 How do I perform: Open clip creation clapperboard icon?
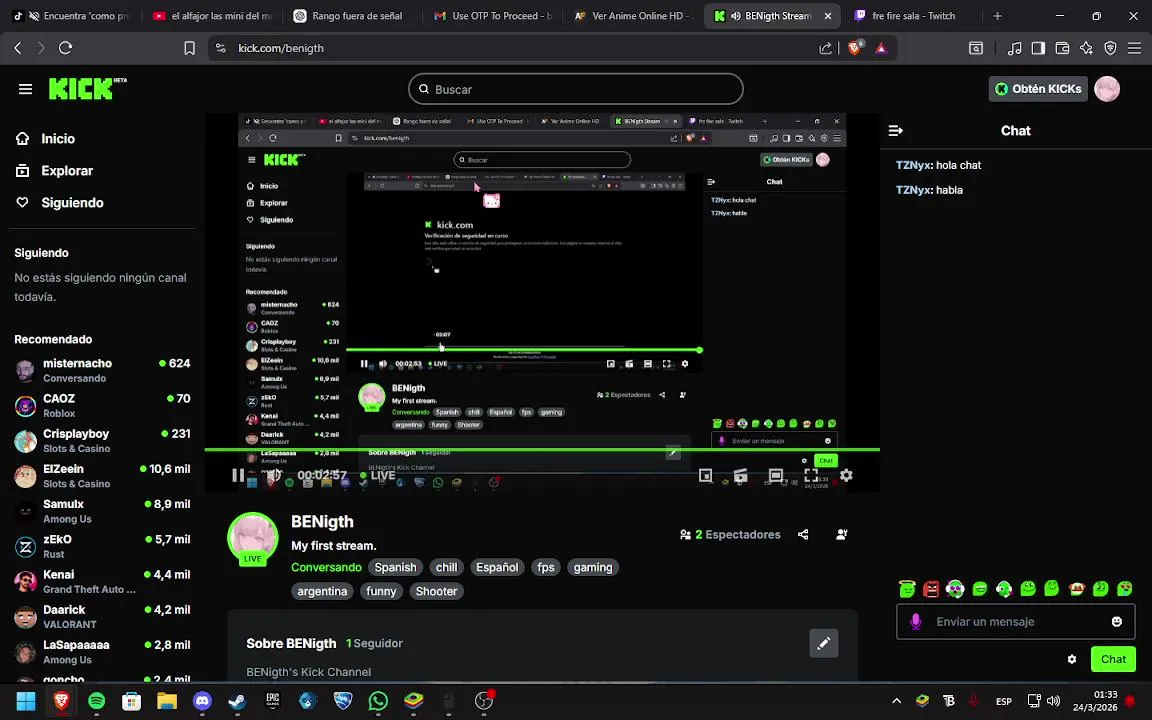[x=740, y=475]
